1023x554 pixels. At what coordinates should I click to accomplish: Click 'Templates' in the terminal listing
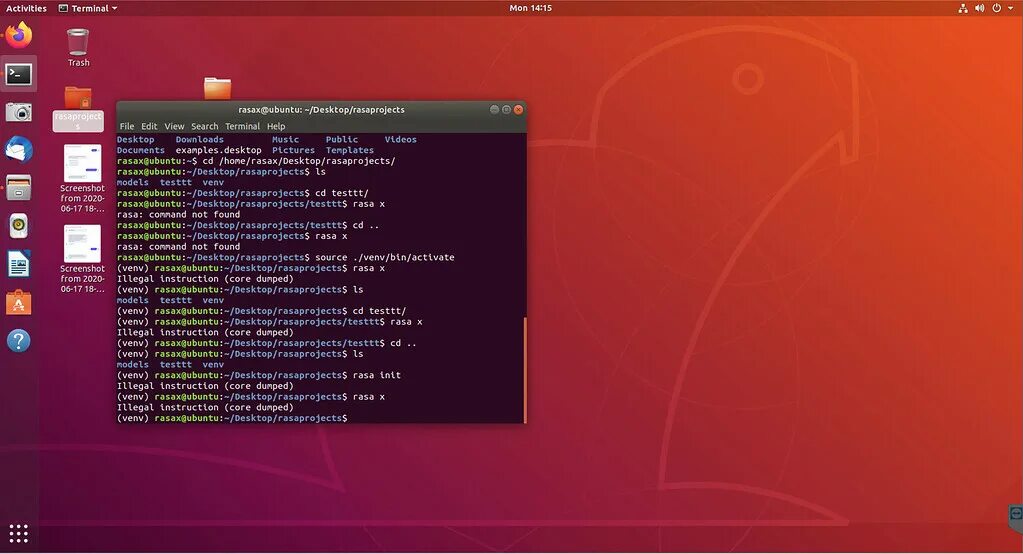tap(350, 150)
